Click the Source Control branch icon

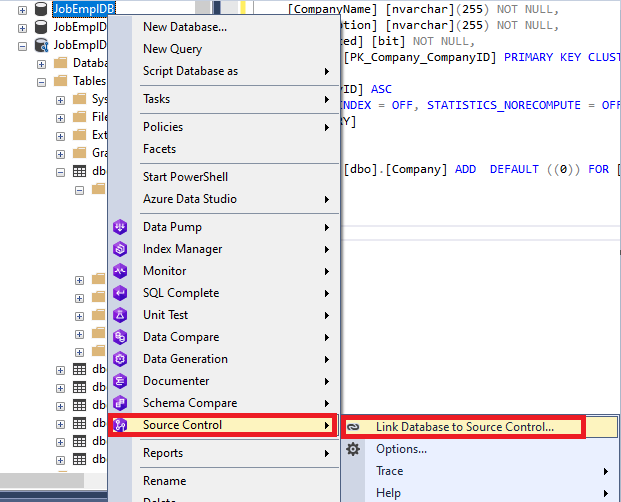tap(120, 425)
